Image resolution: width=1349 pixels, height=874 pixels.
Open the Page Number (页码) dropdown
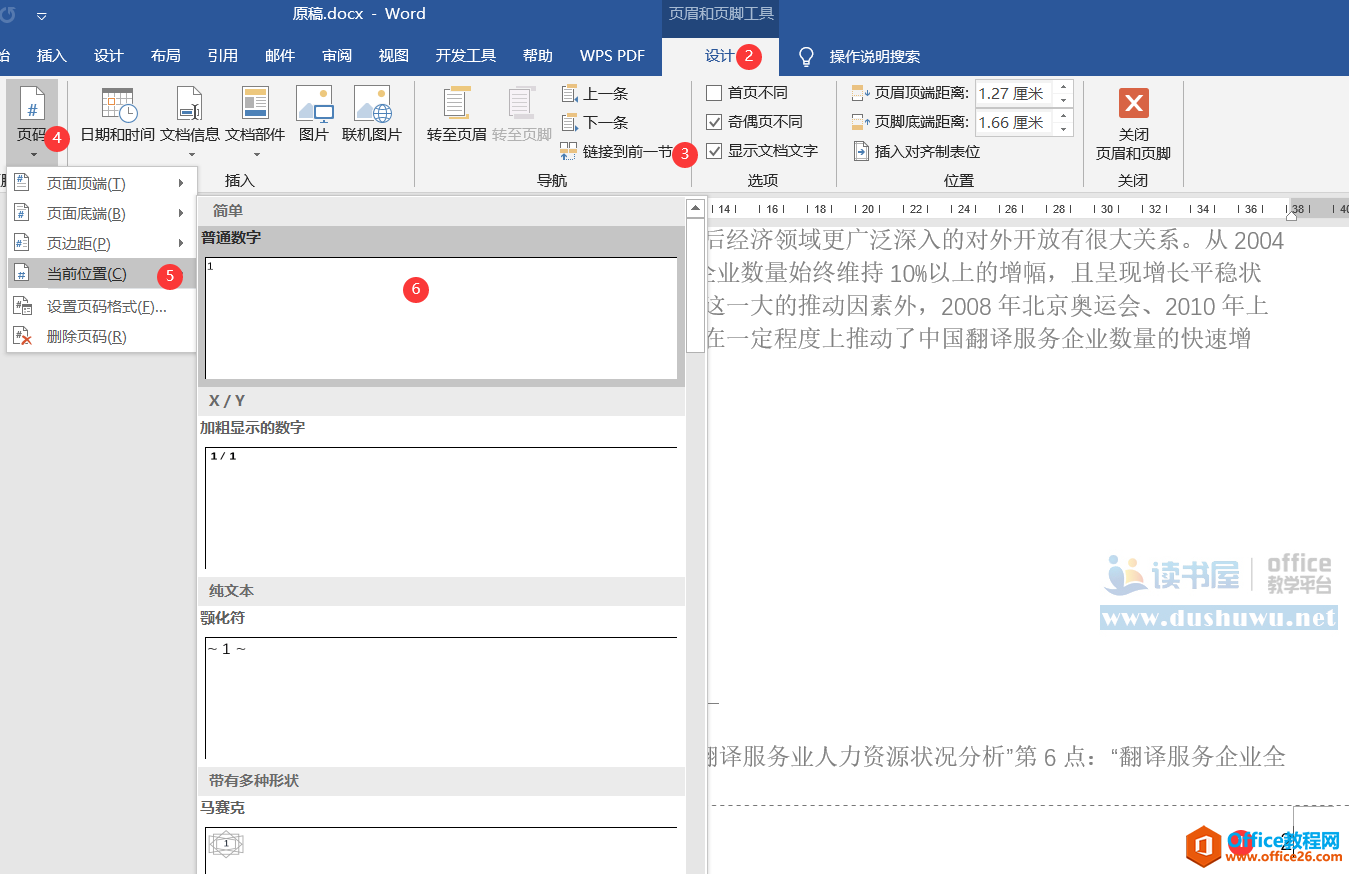tap(32, 123)
